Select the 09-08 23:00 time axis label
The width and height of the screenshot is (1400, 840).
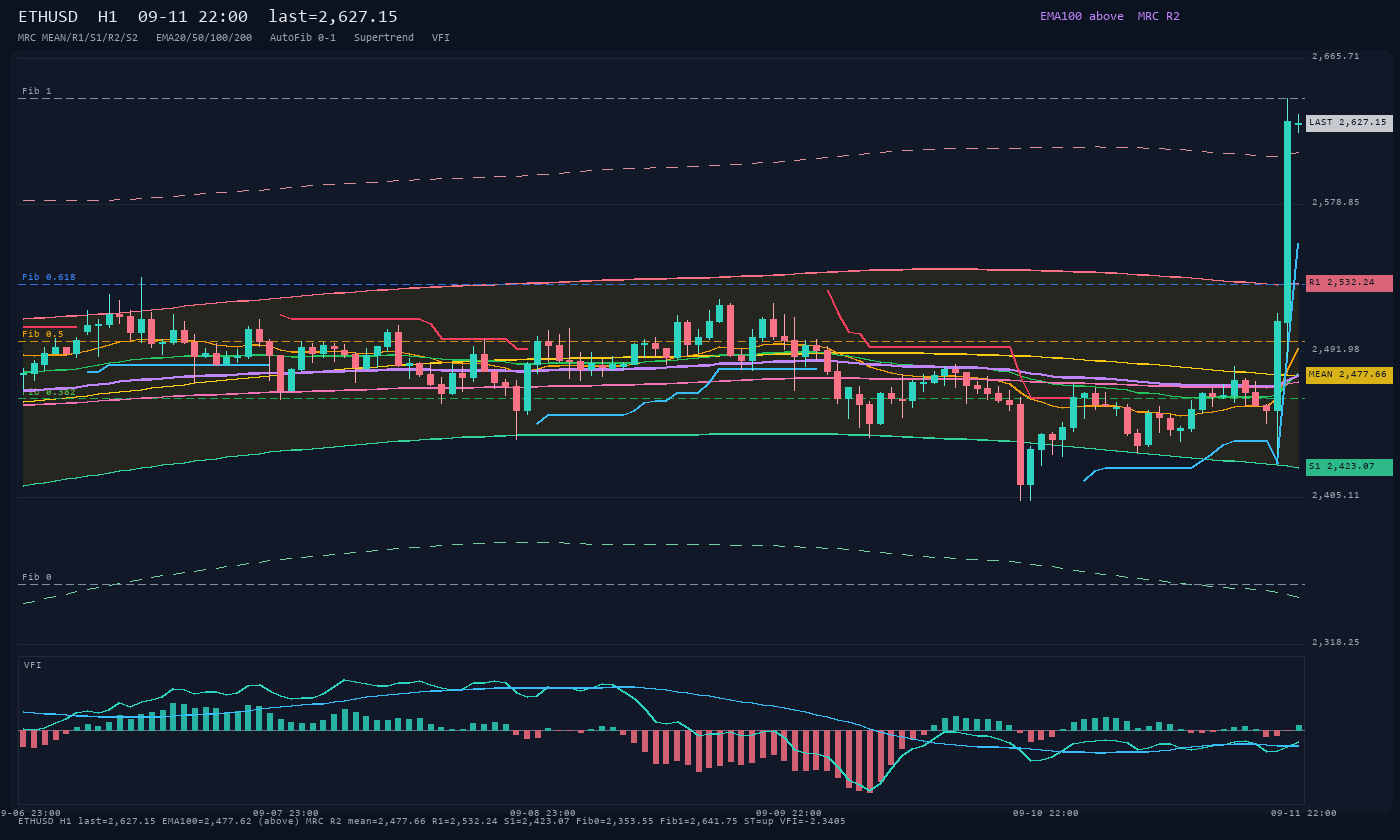[x=543, y=813]
